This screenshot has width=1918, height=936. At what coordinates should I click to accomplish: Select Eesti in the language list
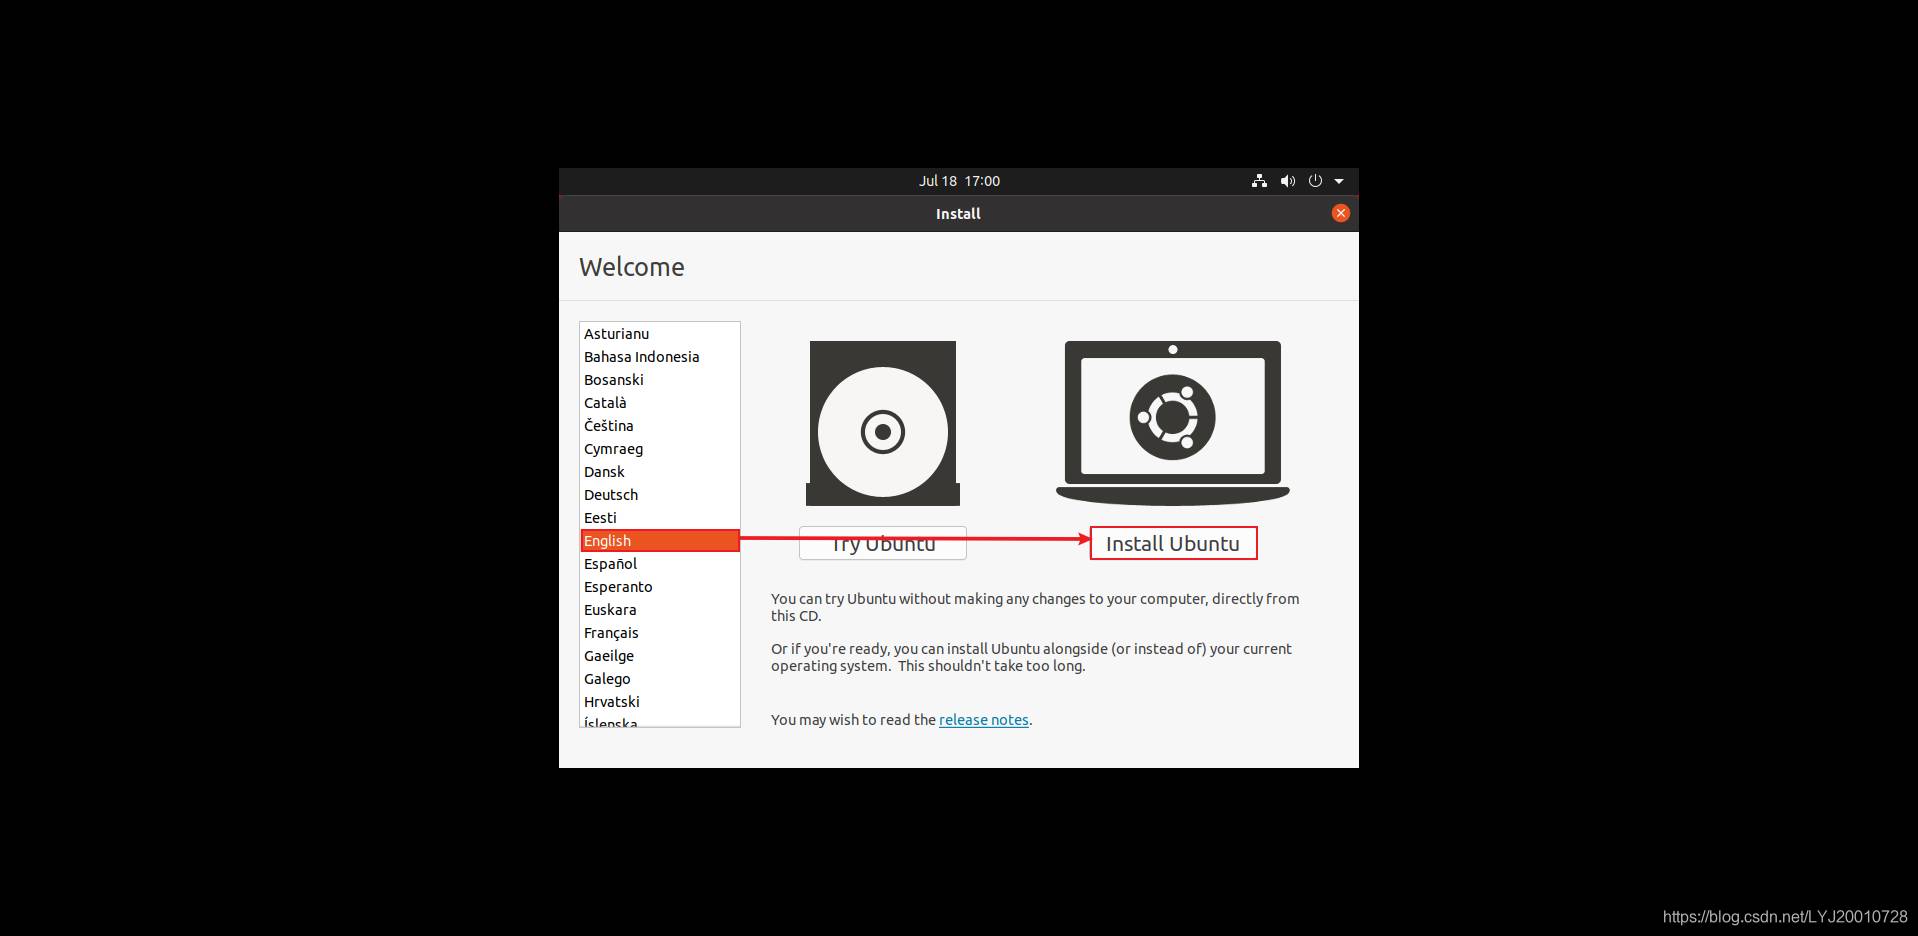pyautogui.click(x=660, y=518)
